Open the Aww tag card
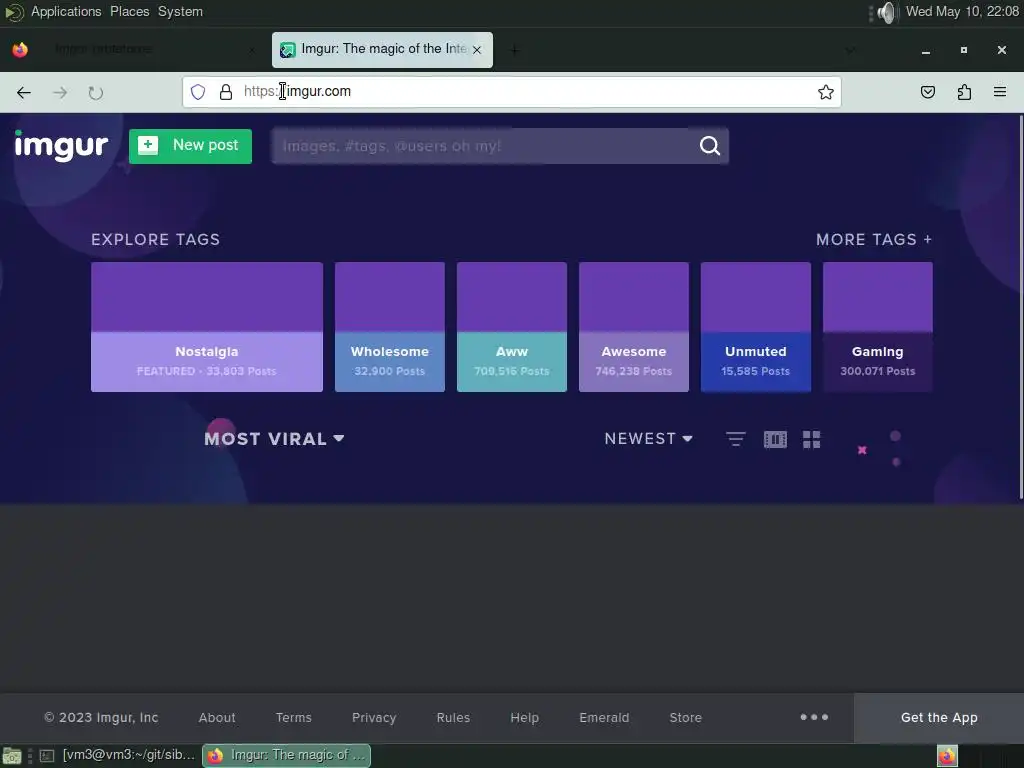Screen dimensions: 1024x768 click(512, 327)
